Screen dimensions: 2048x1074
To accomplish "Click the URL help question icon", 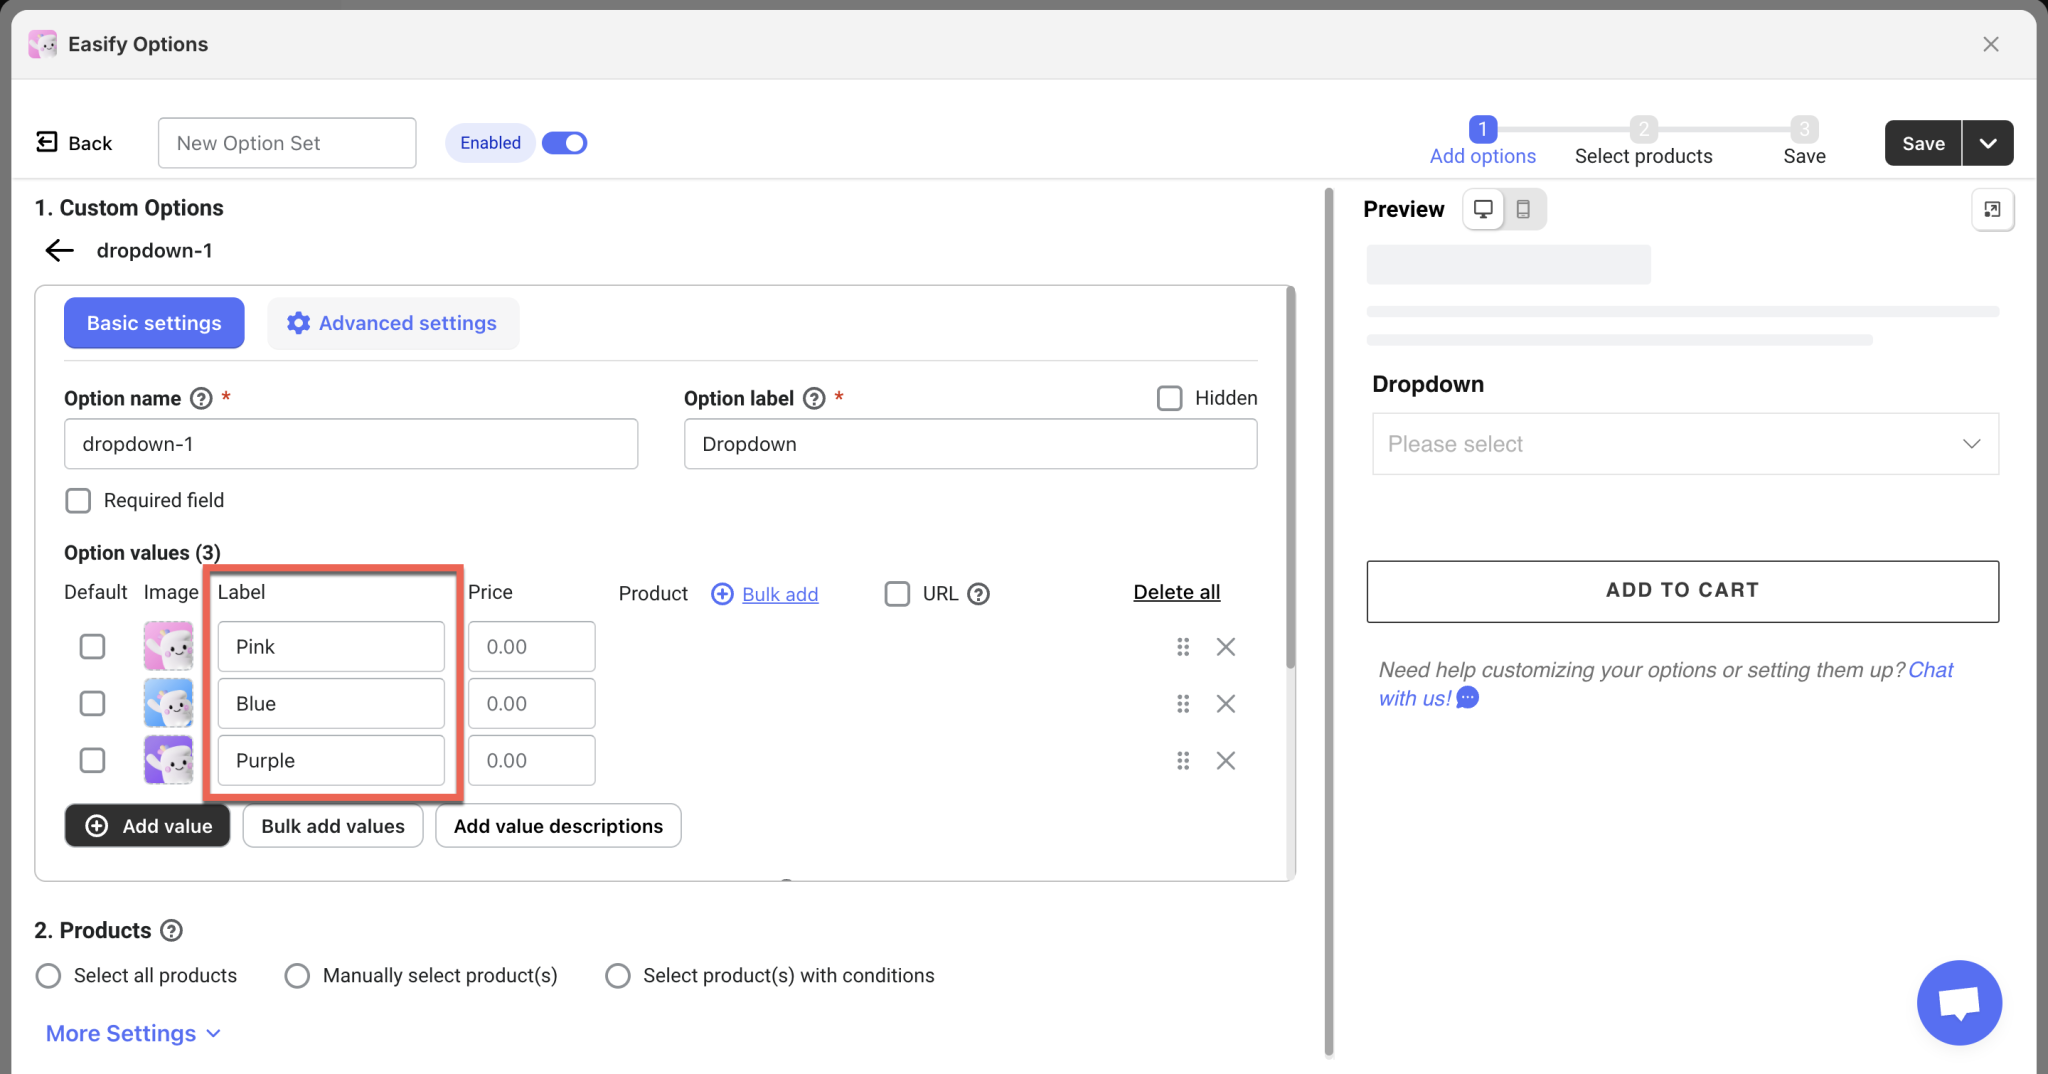I will tap(979, 594).
